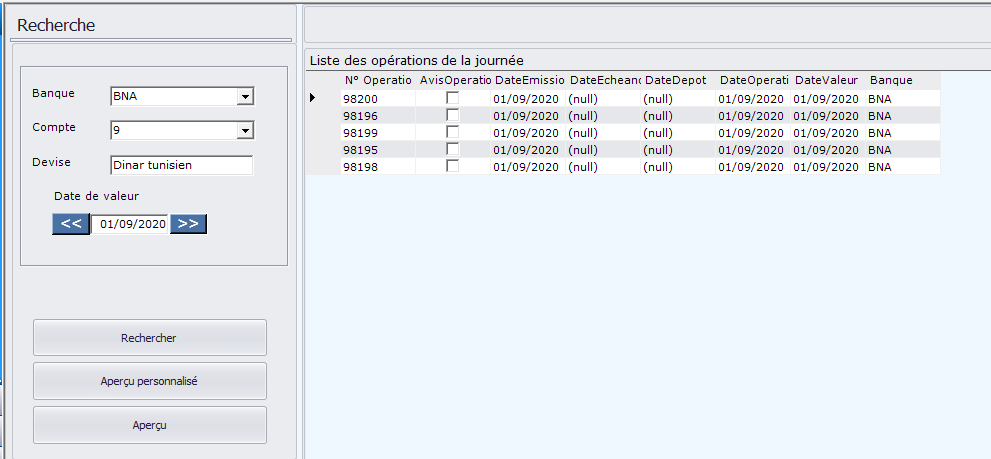Screen dimensions: 991x459
Task: Click the next date >> button
Action: (188, 224)
